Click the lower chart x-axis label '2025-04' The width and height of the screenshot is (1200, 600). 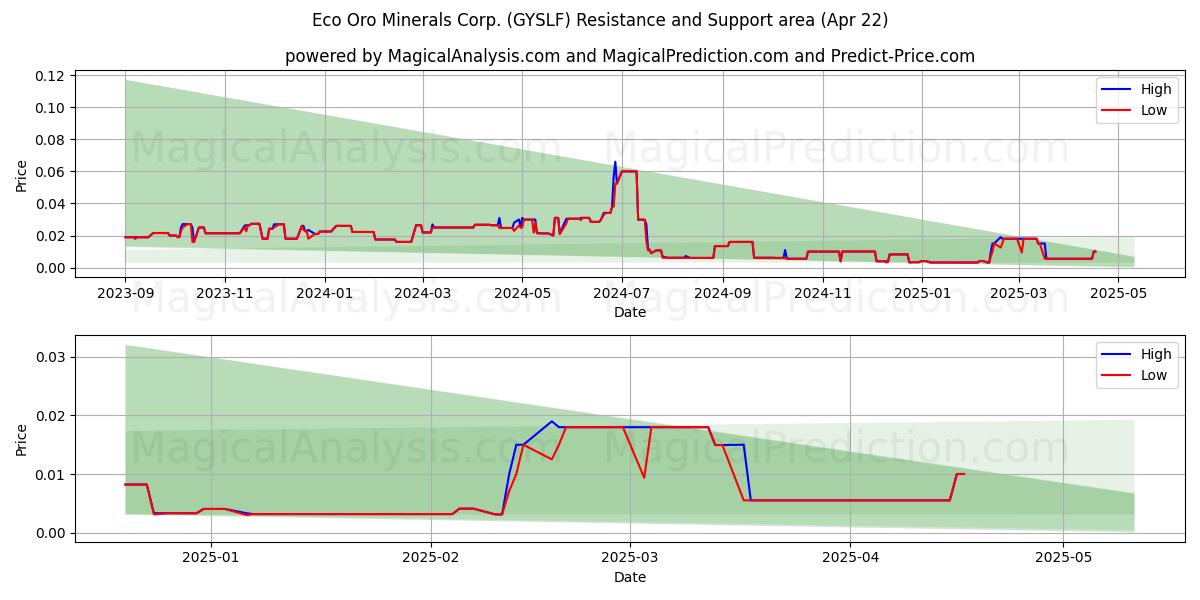click(850, 558)
